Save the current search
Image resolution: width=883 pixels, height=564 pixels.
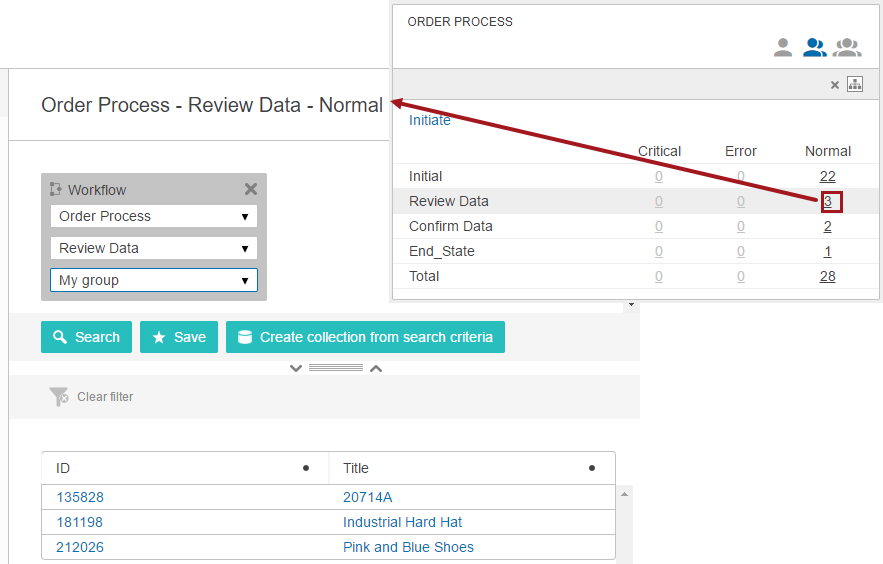[x=179, y=337]
